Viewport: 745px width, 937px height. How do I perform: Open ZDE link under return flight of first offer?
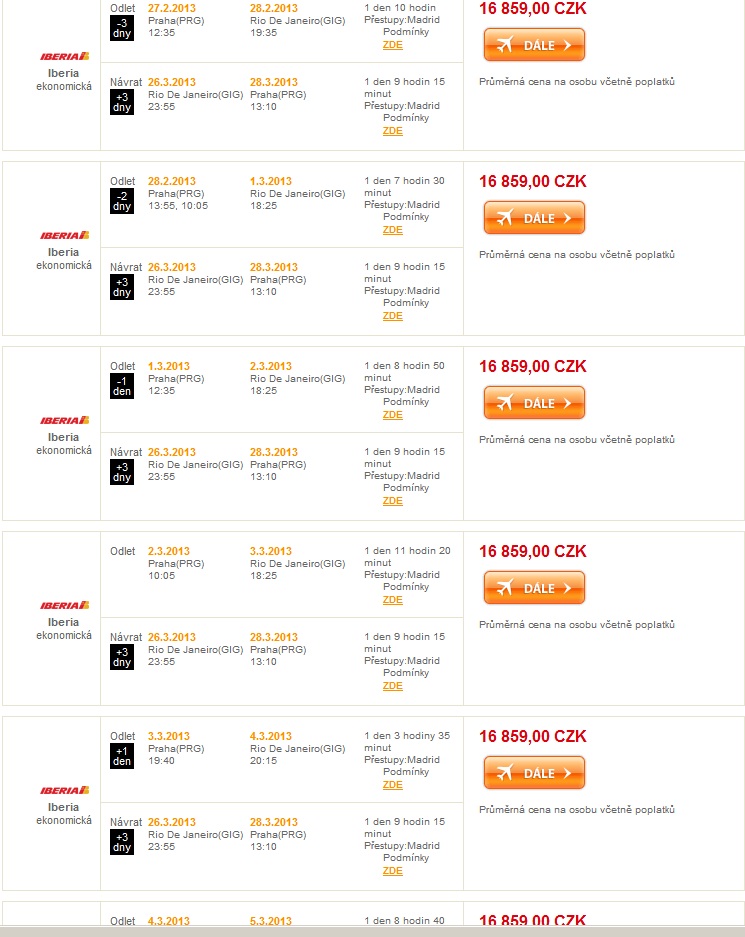coord(393,131)
